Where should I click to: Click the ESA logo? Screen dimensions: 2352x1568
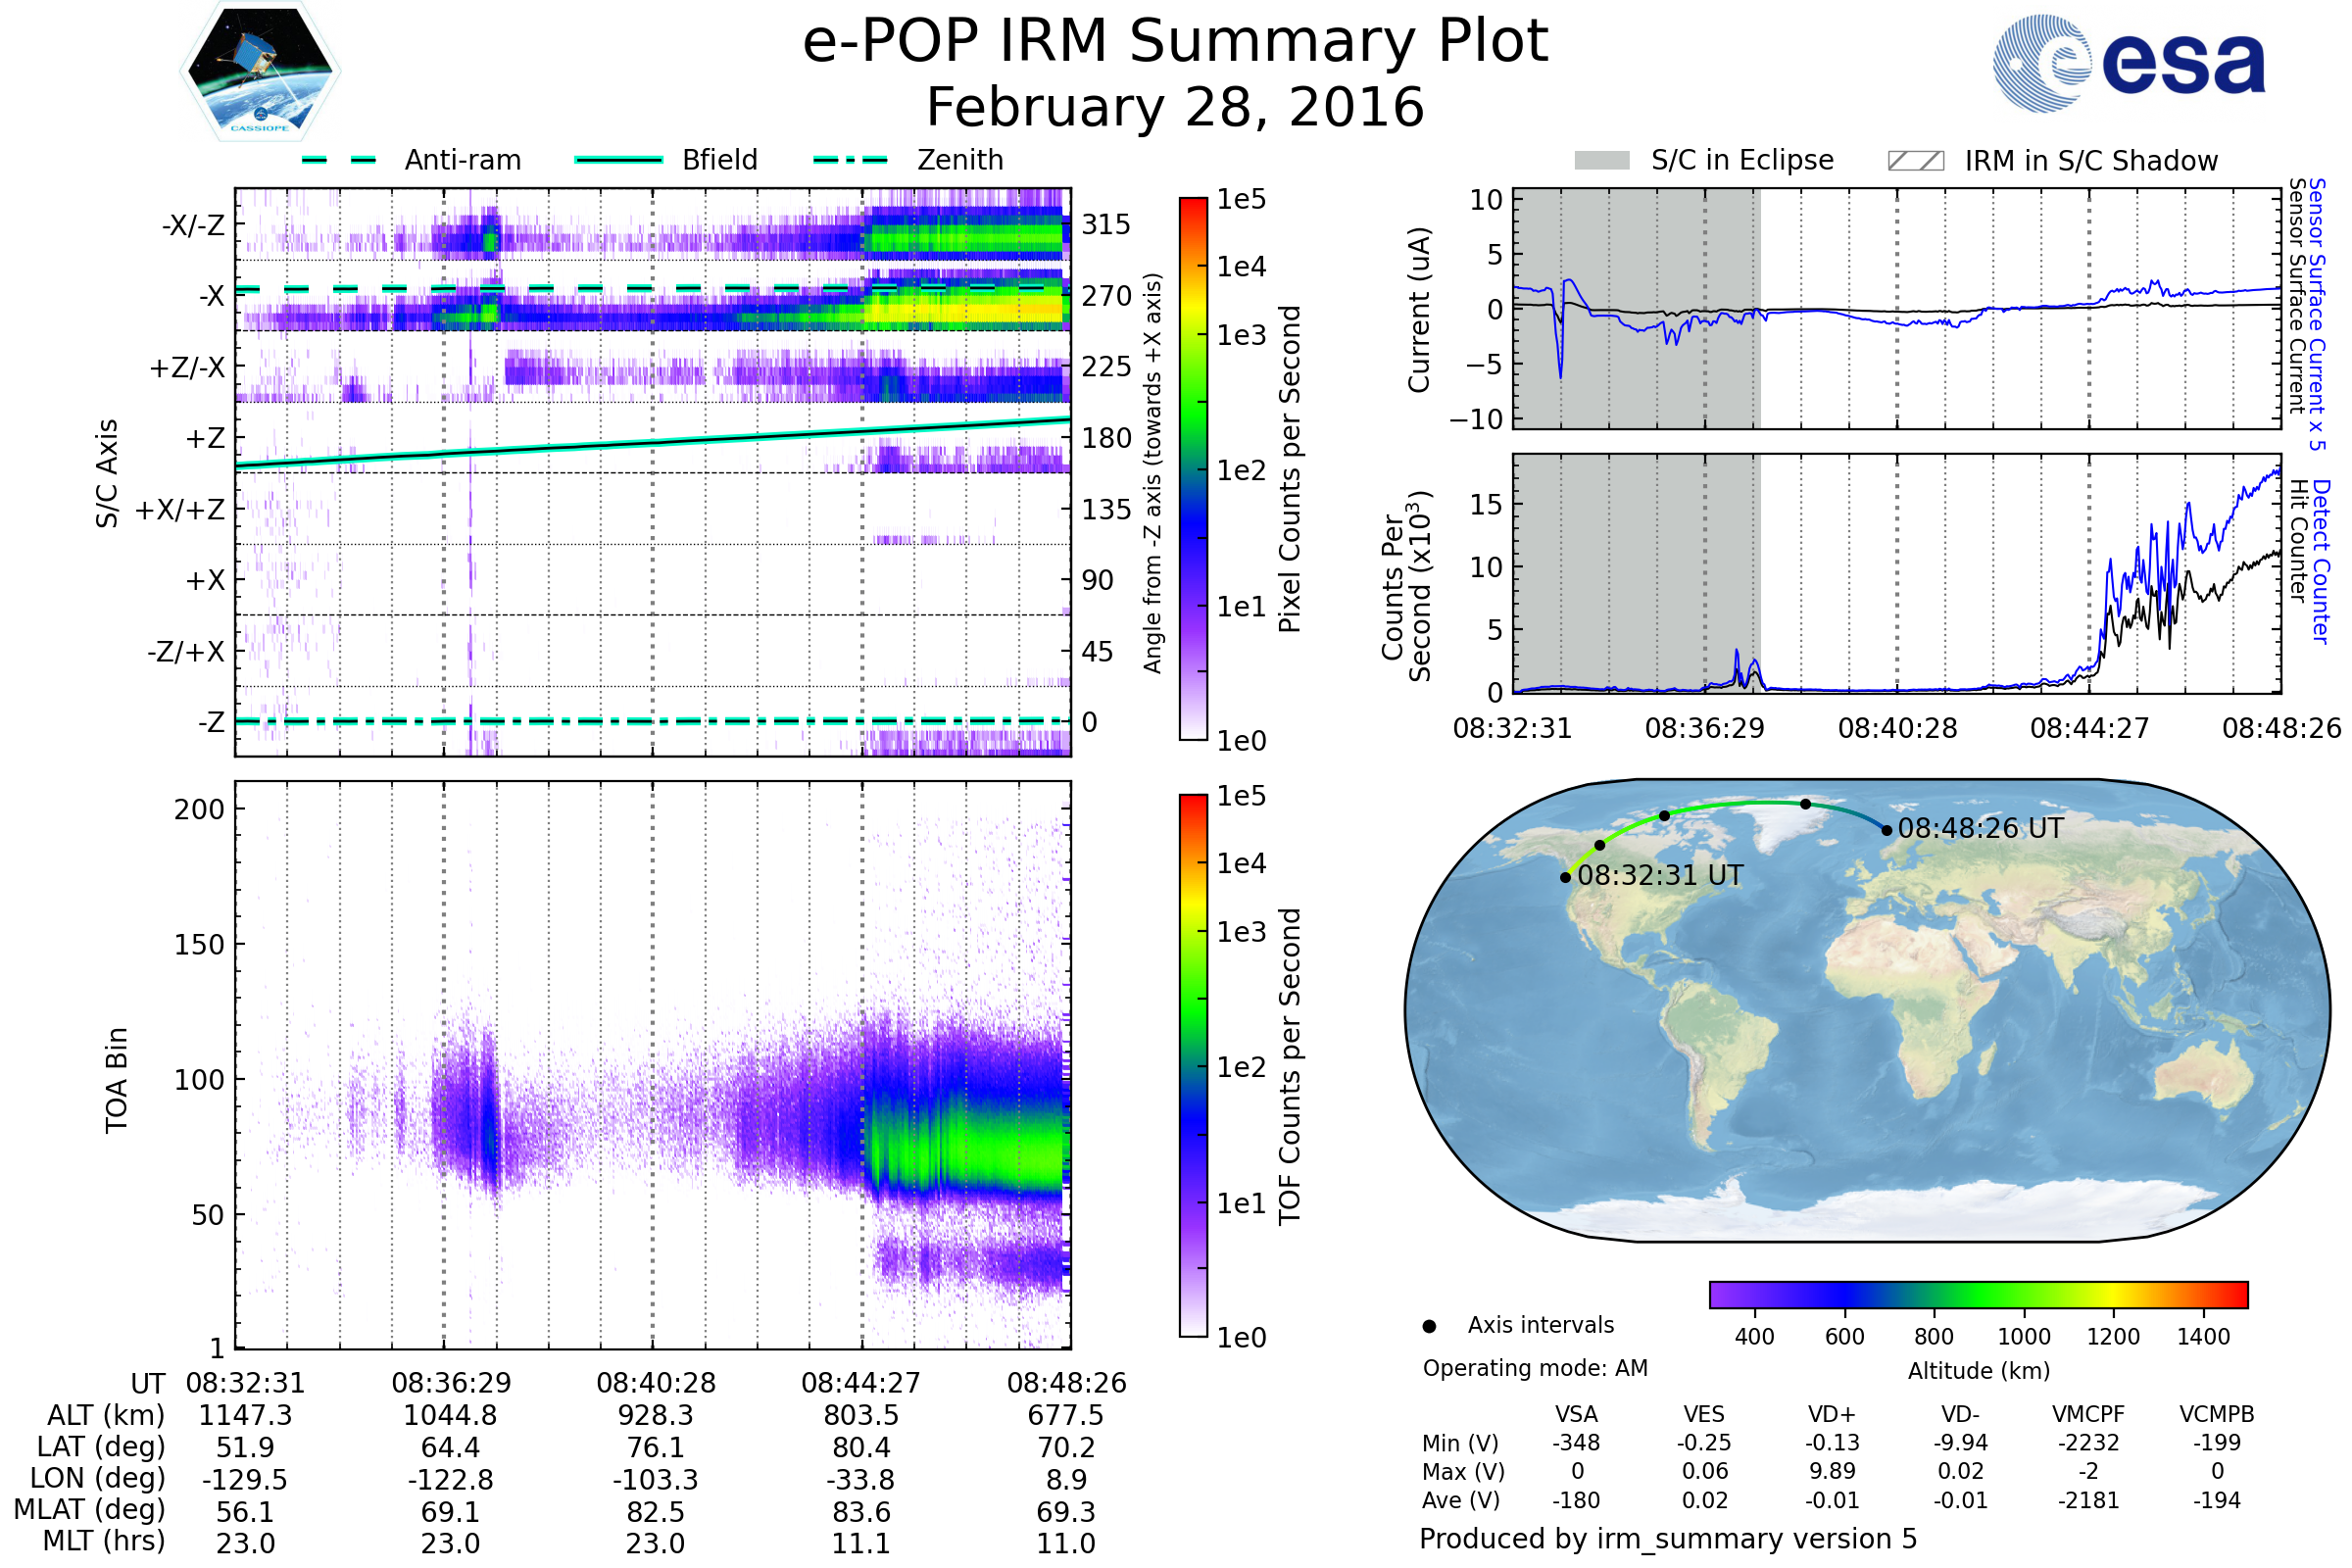(2128, 62)
